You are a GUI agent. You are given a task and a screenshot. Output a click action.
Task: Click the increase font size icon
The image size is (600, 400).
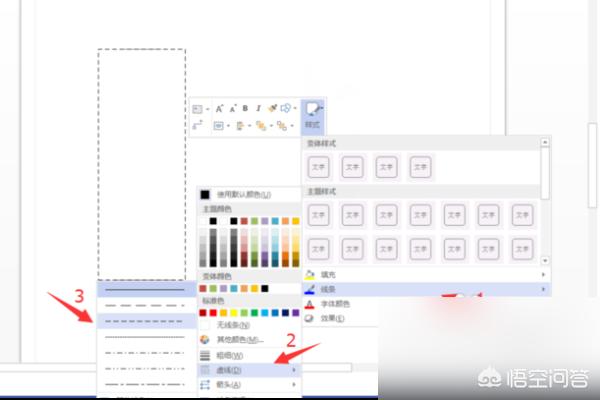point(219,108)
